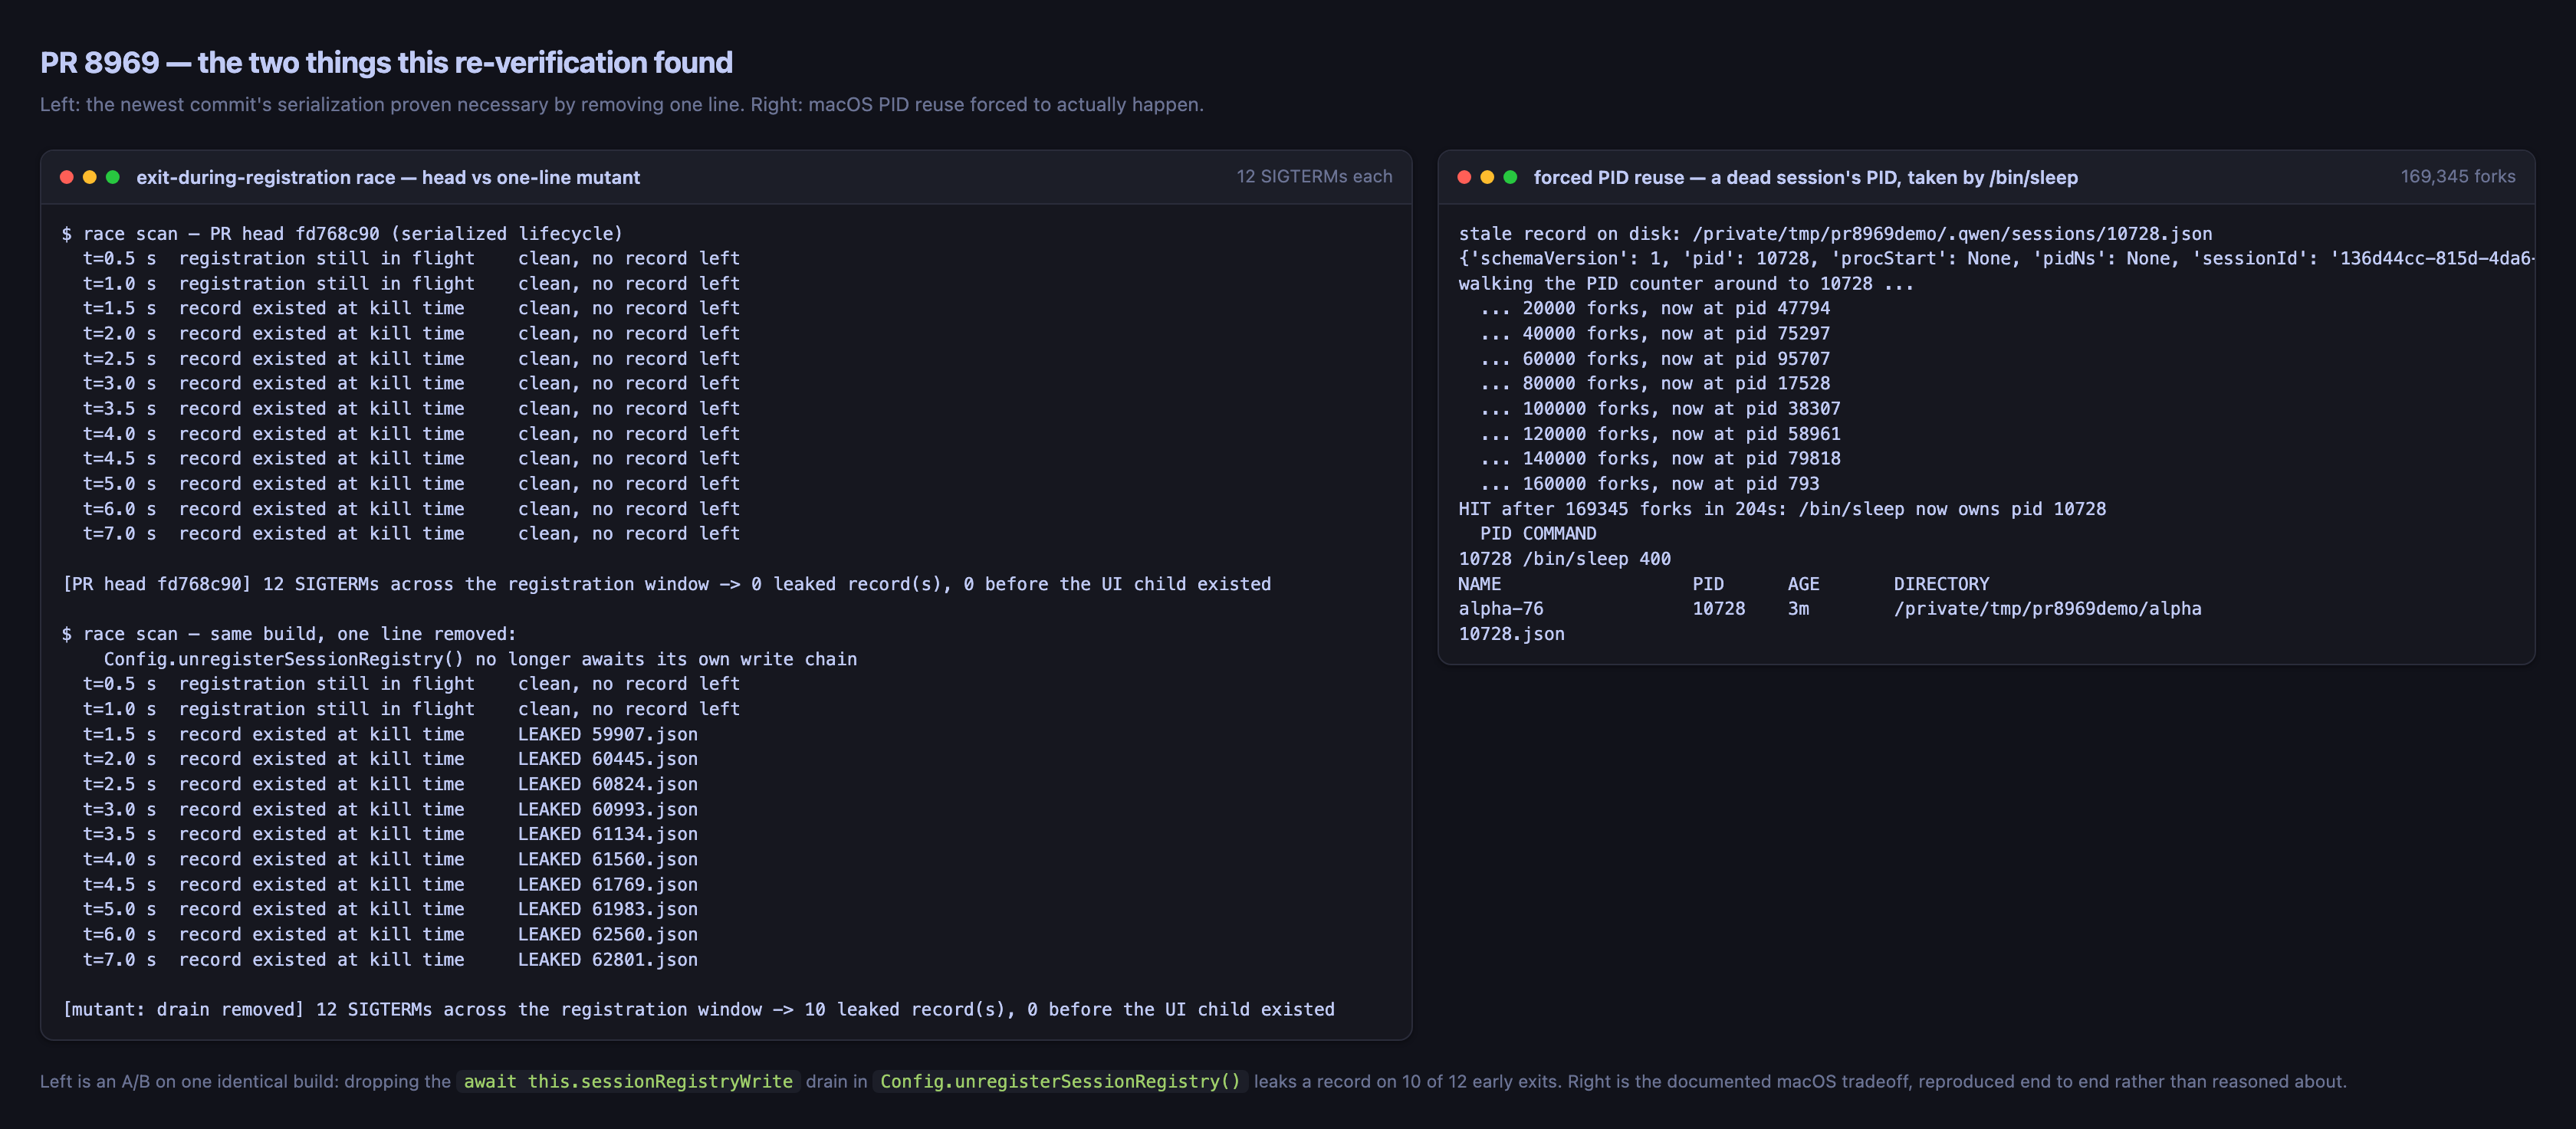This screenshot has width=2576, height=1129.
Task: Click the 'stale record on disk' path line
Action: coord(1835,233)
